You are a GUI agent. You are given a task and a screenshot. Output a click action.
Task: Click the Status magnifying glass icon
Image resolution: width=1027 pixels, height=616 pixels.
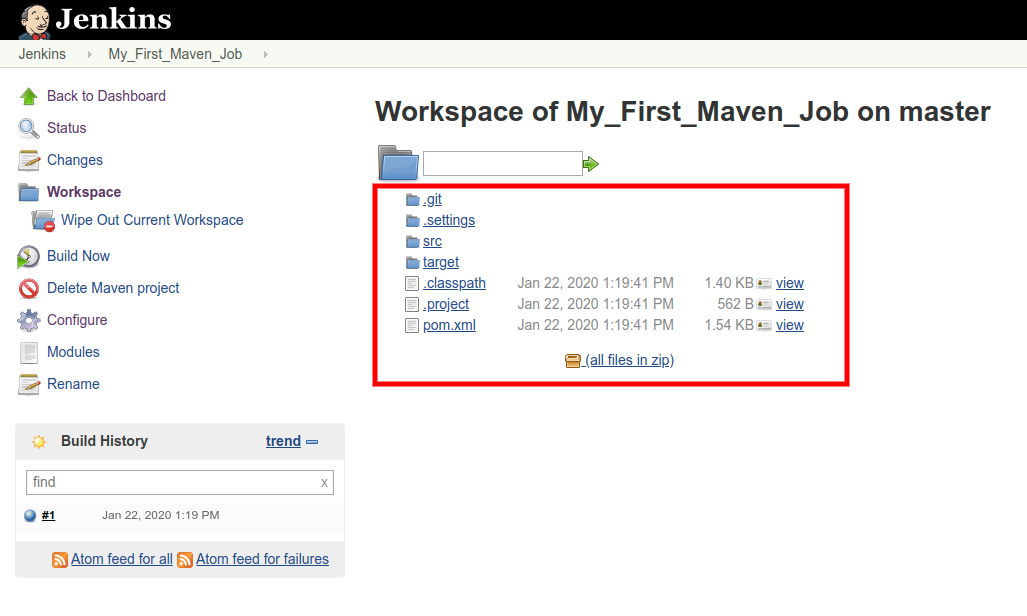pyautogui.click(x=29, y=128)
